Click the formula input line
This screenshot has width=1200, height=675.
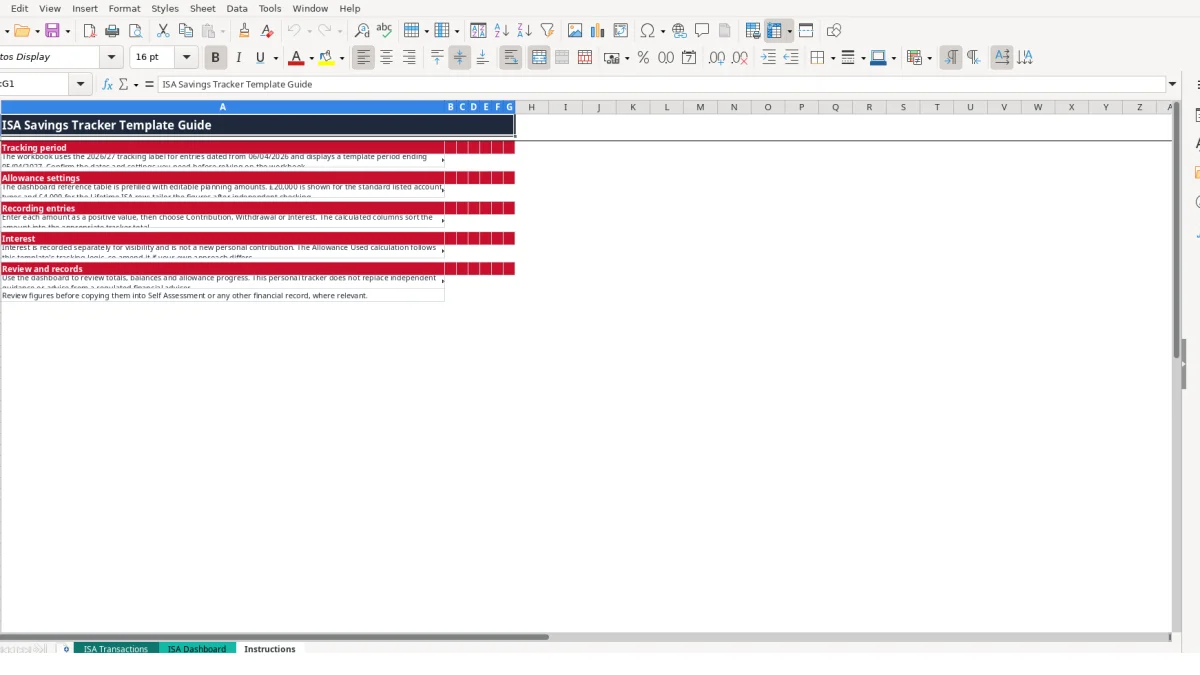pyautogui.click(x=661, y=85)
